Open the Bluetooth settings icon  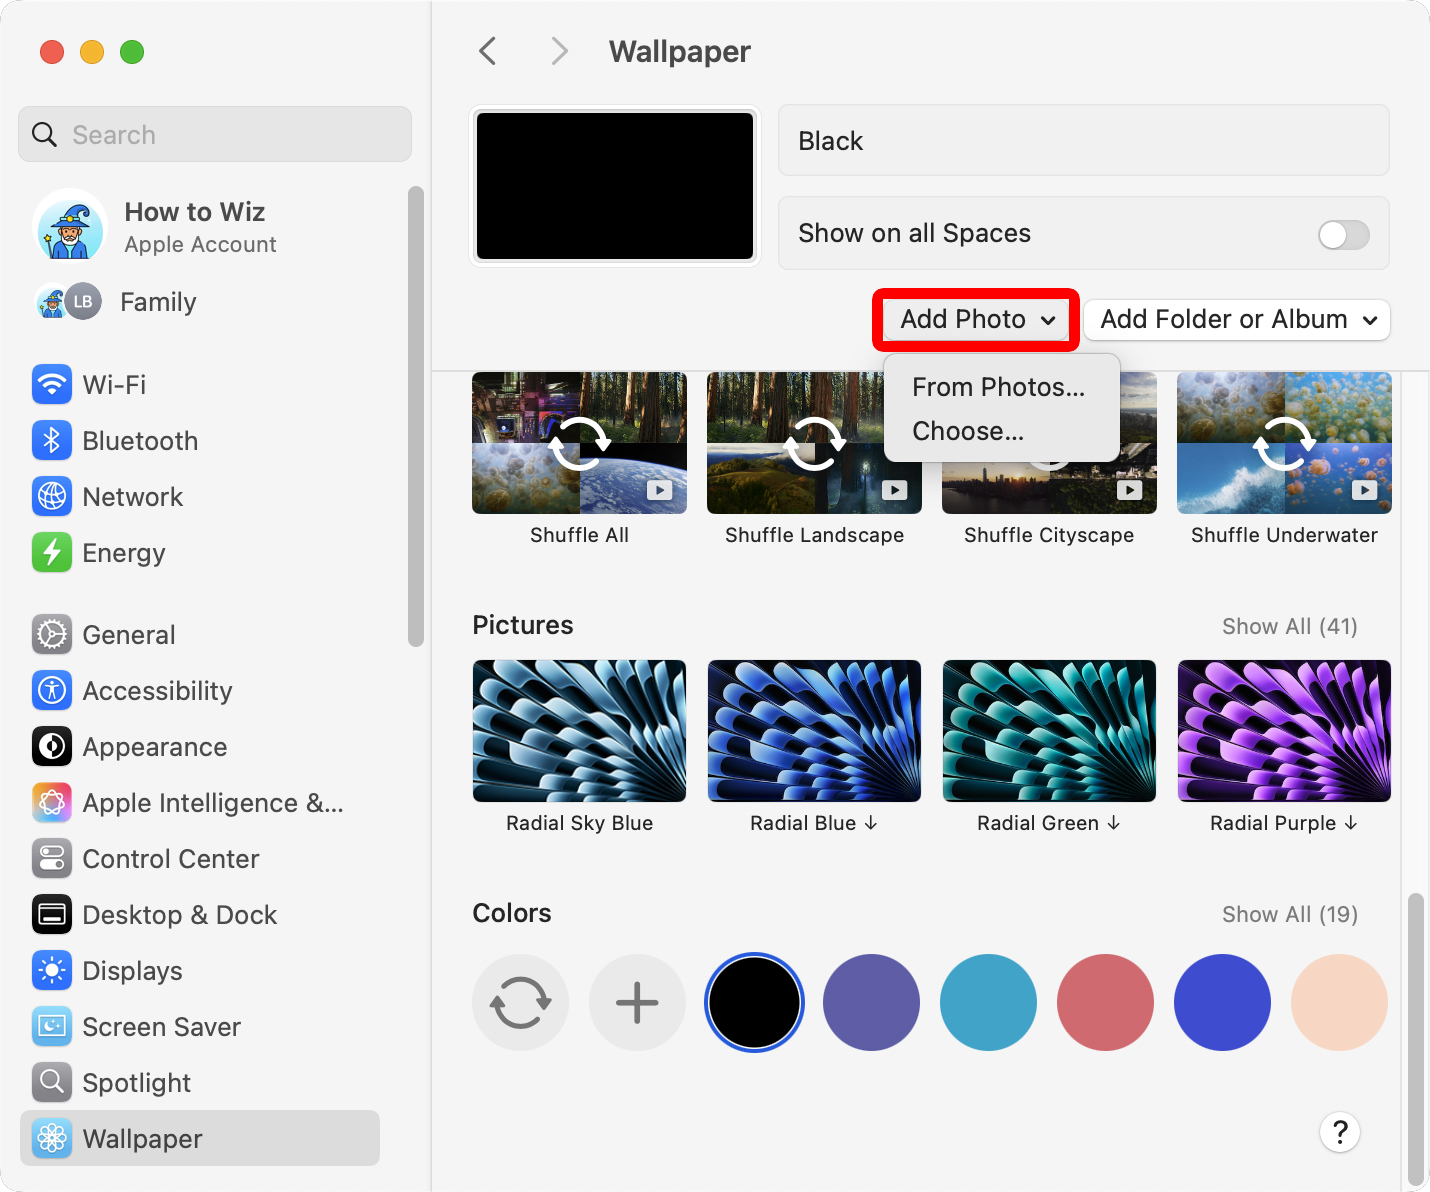pyautogui.click(x=52, y=440)
